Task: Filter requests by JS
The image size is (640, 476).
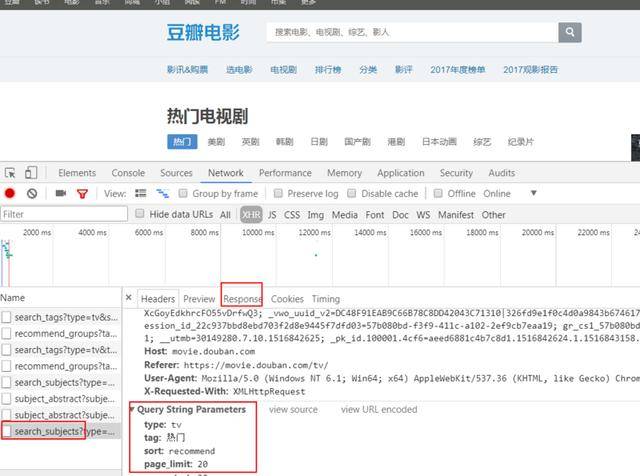Action: pyautogui.click(x=272, y=215)
